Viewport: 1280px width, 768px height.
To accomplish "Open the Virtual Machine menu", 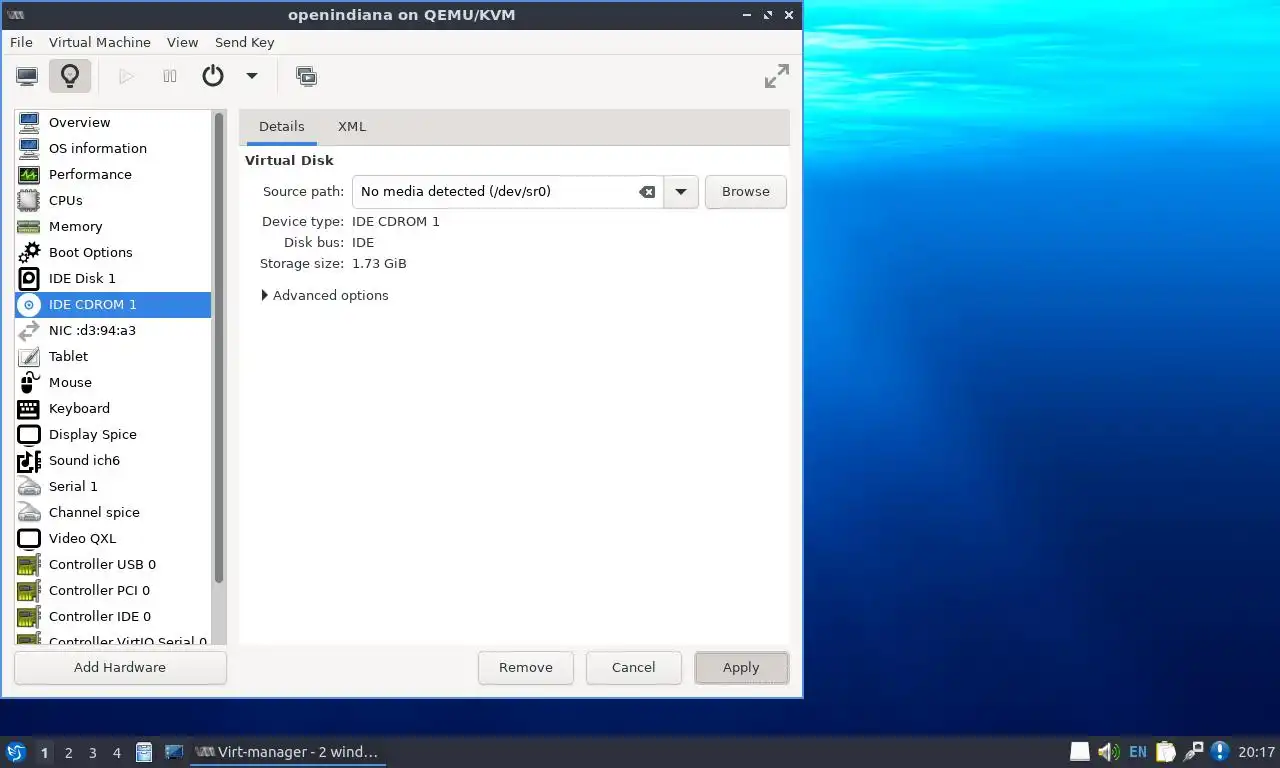I will [x=100, y=42].
